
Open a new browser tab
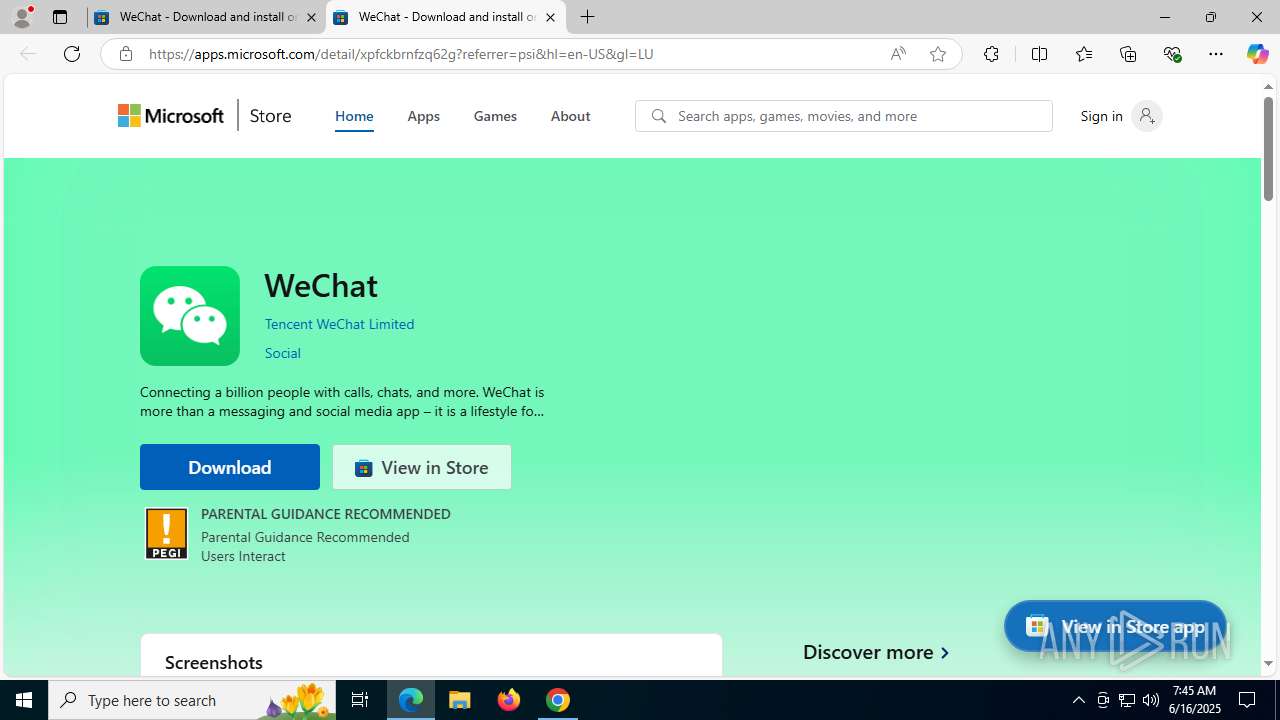[588, 17]
